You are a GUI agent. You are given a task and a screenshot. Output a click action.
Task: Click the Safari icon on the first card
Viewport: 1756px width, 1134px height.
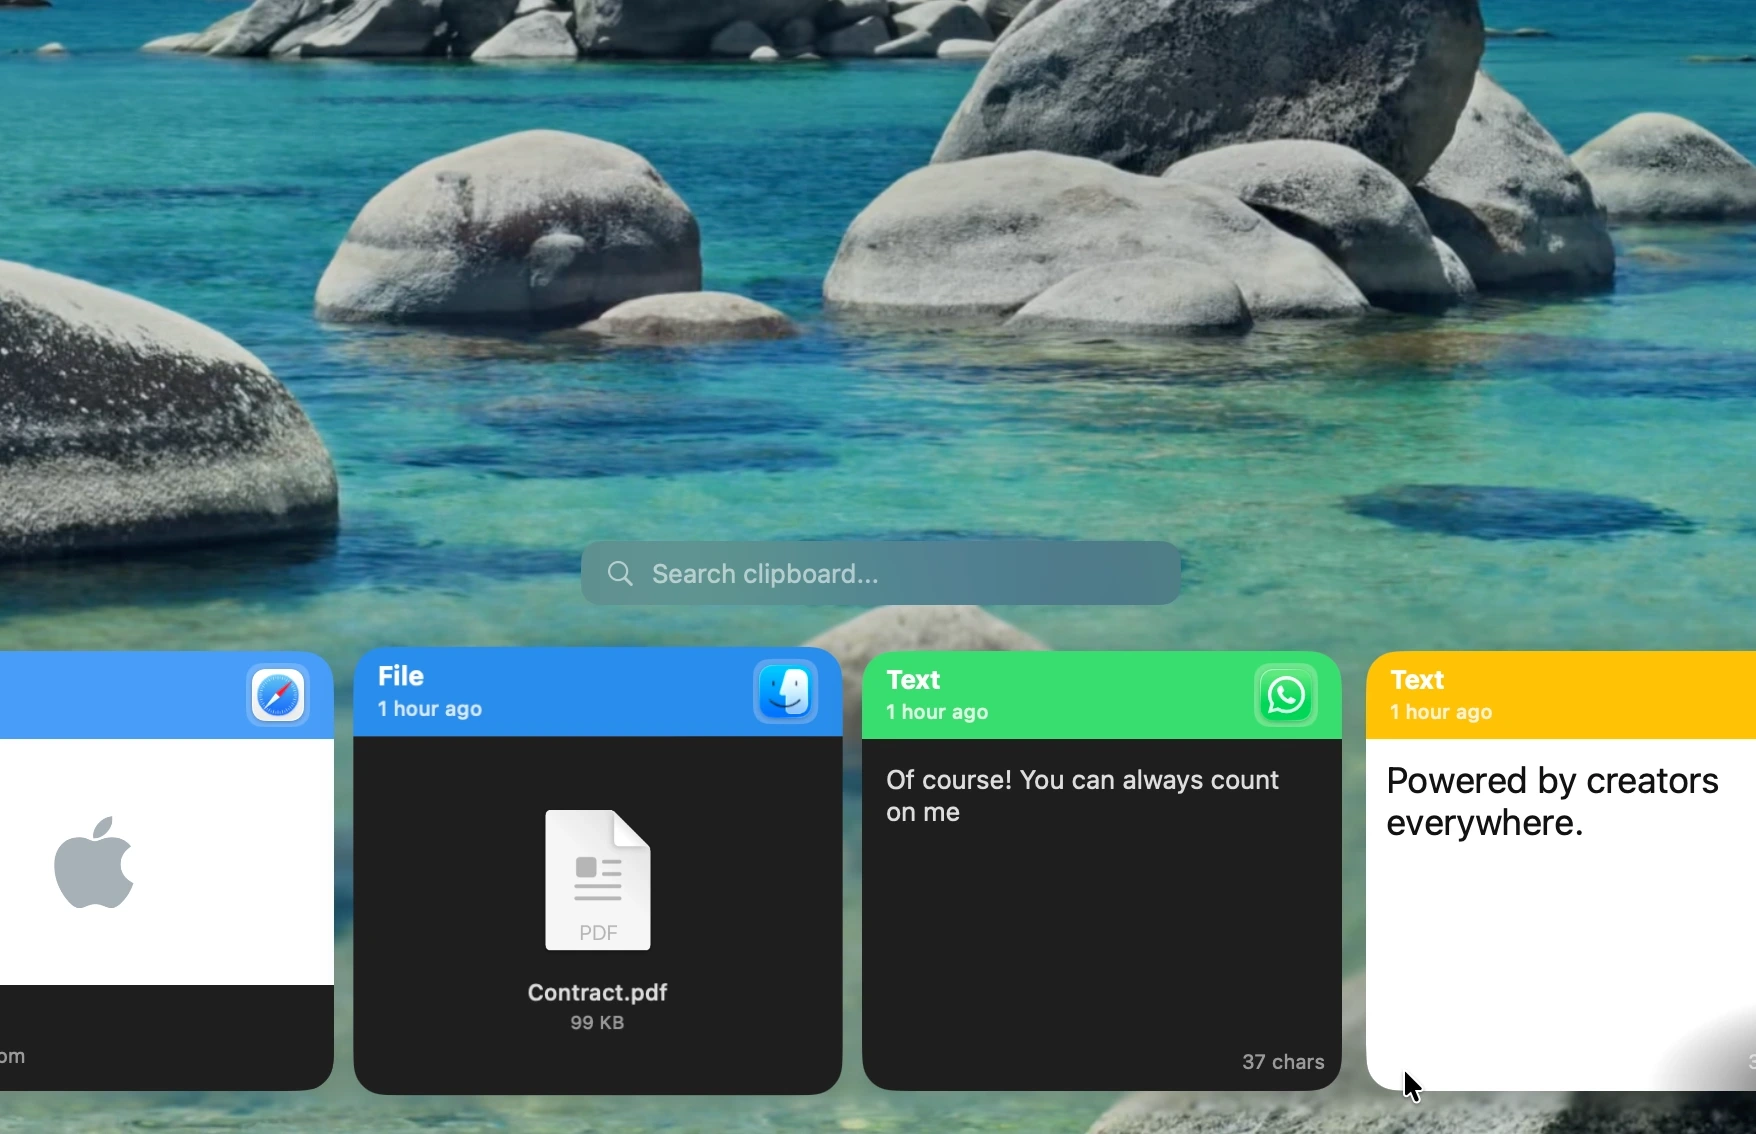point(278,695)
